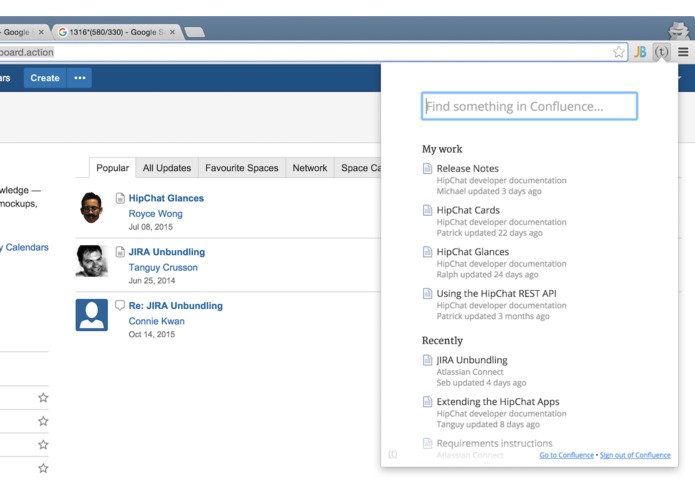Click document icon next to Recently JIRA Unbundling

[x=427, y=360]
